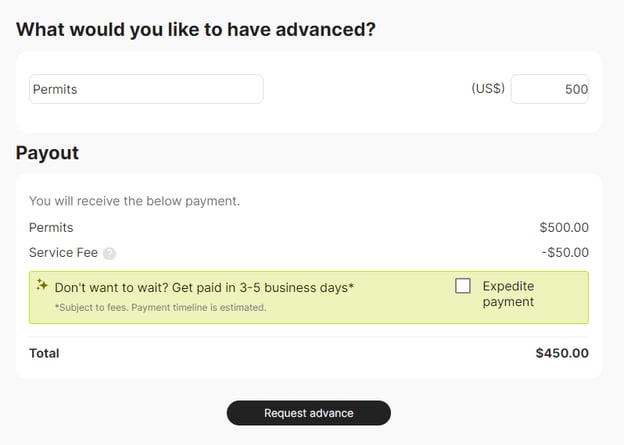Click the (US$) currency label
The image size is (624, 445).
click(x=488, y=89)
